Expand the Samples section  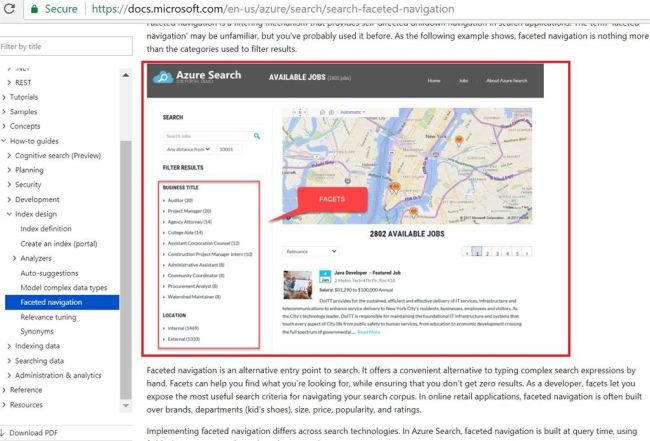click(4, 111)
